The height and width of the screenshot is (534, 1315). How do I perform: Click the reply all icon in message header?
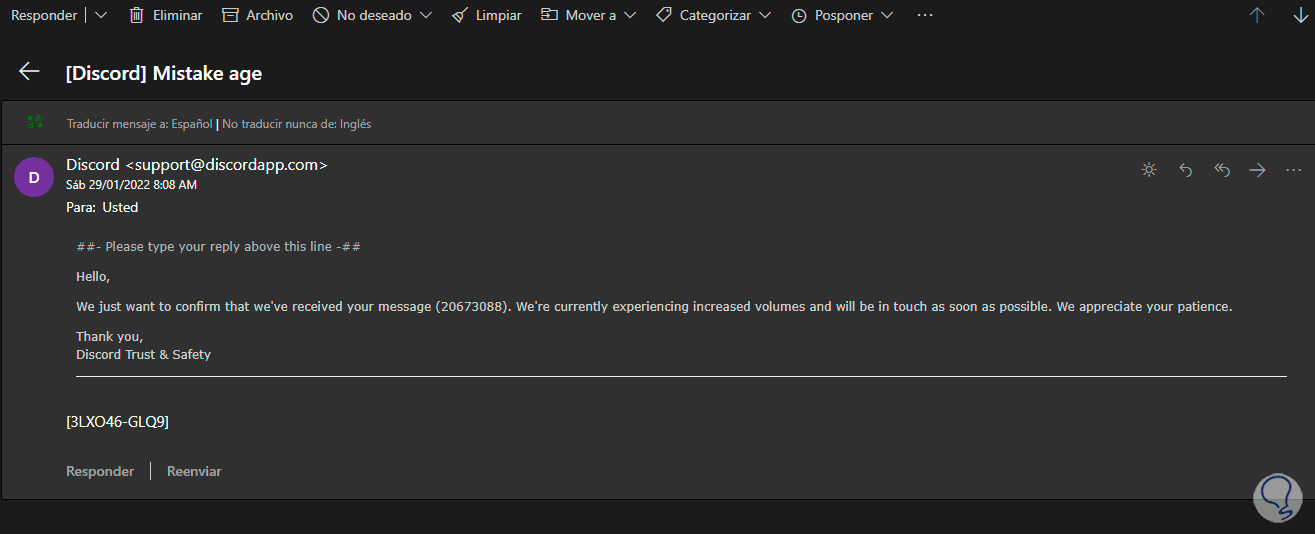tap(1221, 170)
